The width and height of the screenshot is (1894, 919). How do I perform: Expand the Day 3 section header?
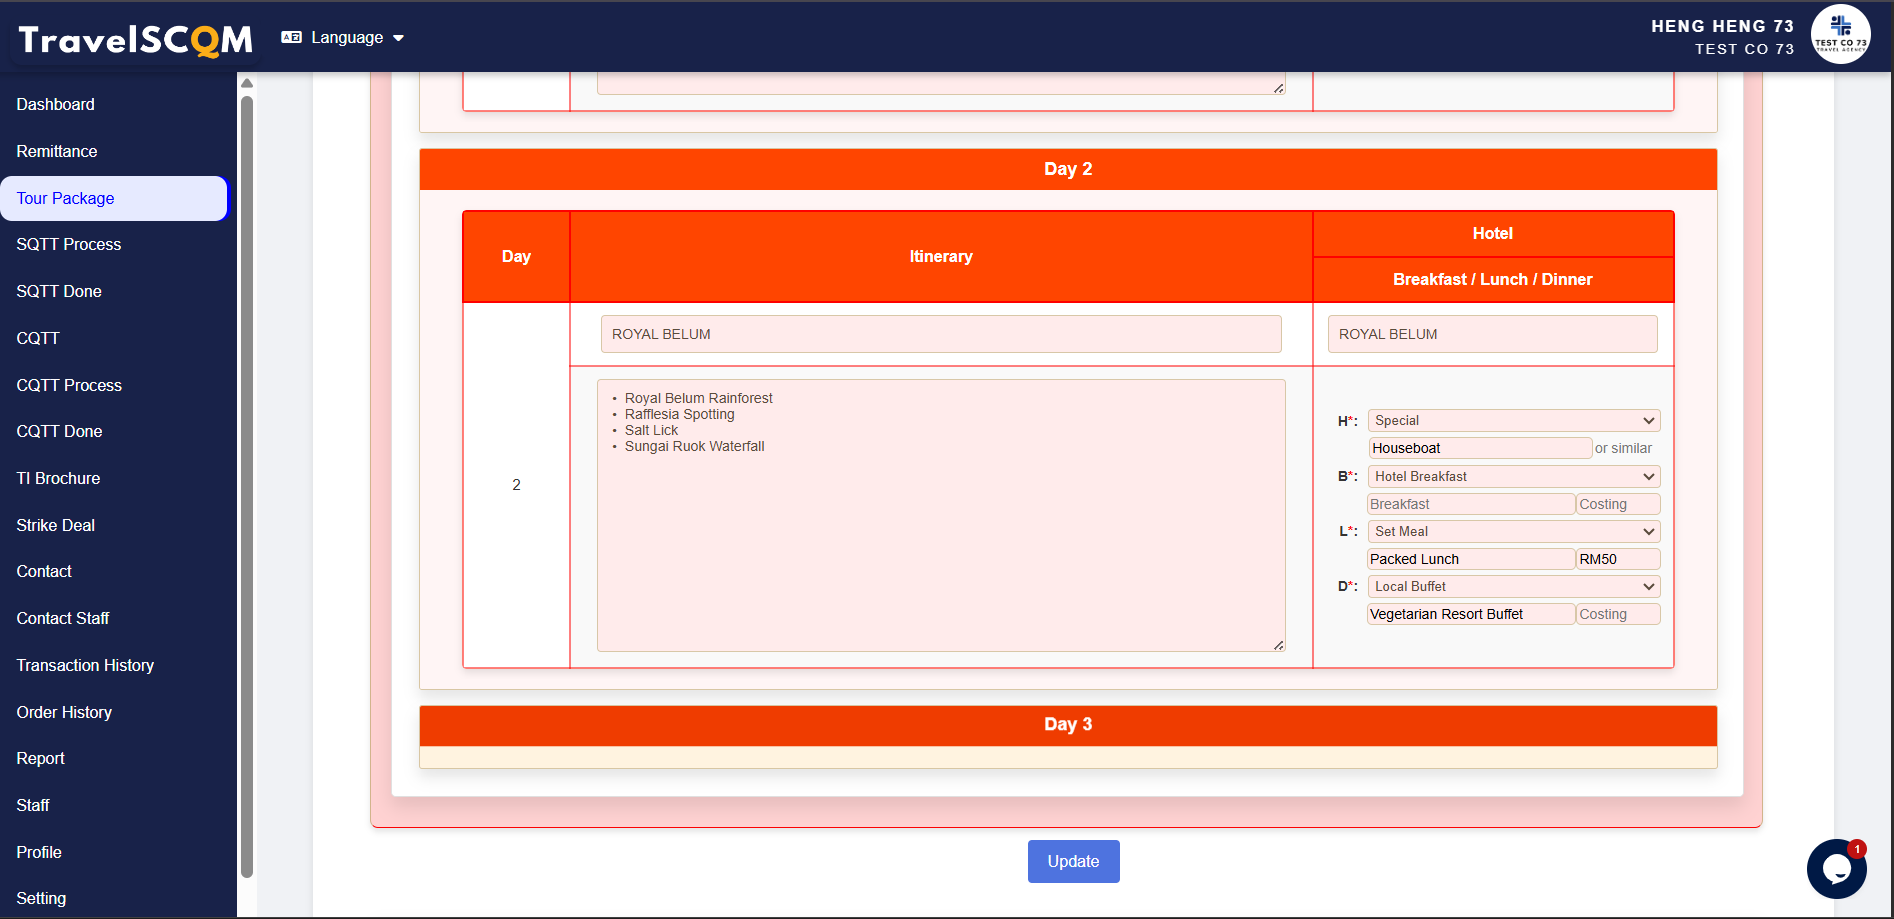(1067, 725)
